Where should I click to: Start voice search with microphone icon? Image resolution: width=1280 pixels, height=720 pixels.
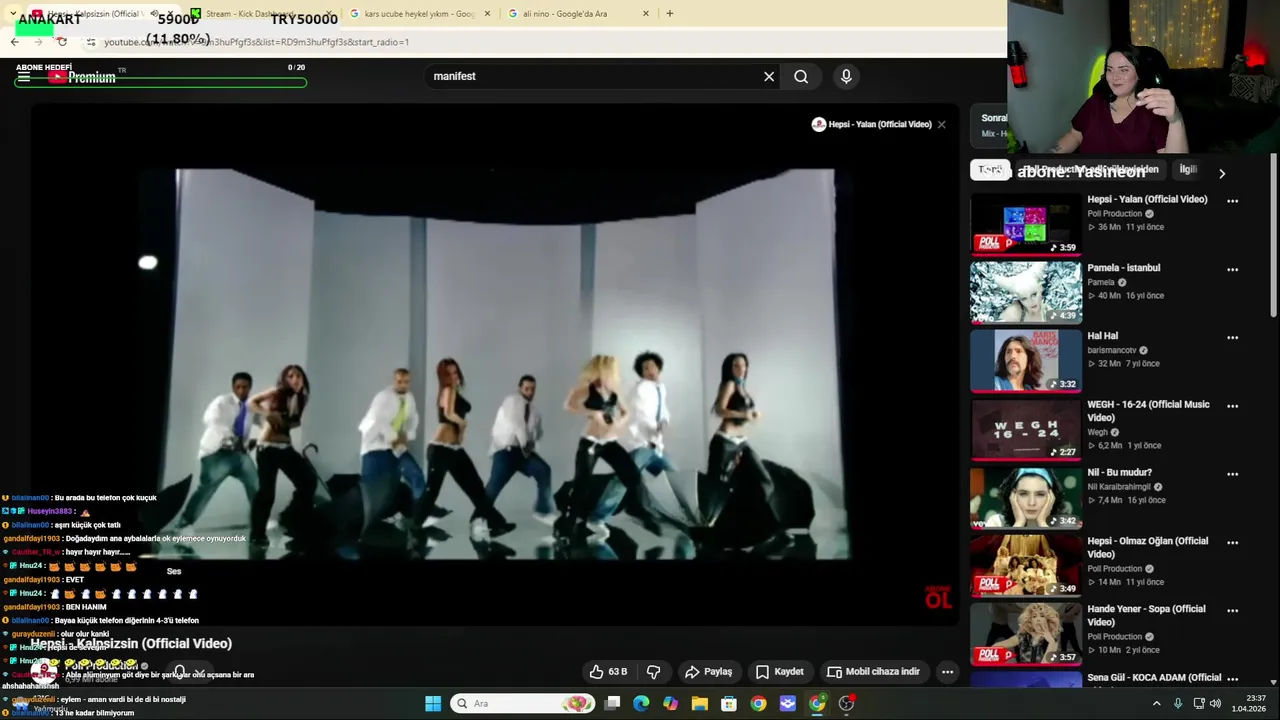[x=846, y=76]
